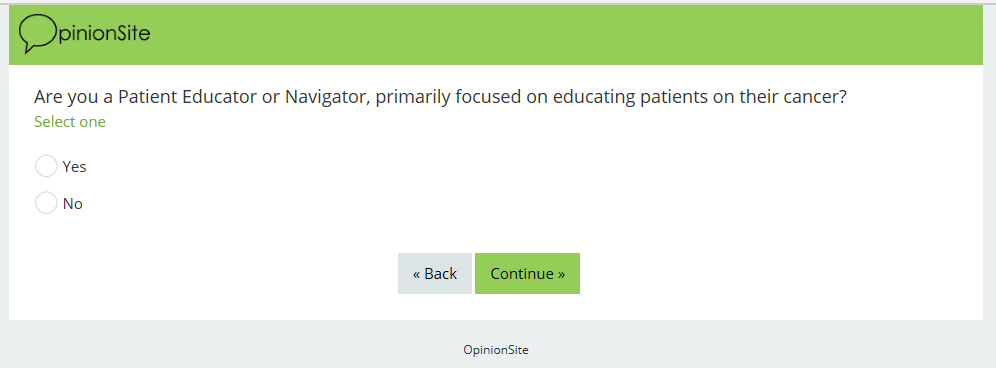Click the green "Select one" instruction text
The width and height of the screenshot is (996, 368).
pos(70,121)
